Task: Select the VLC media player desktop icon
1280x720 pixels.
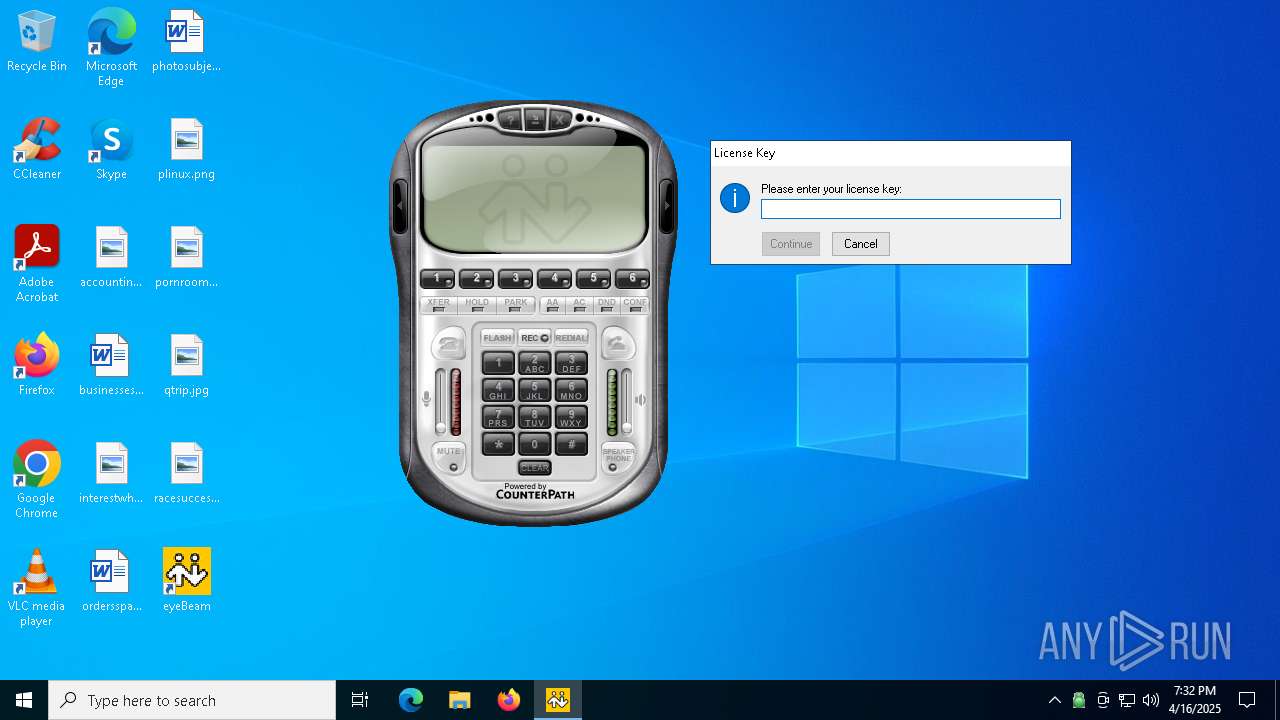Action: (37, 588)
